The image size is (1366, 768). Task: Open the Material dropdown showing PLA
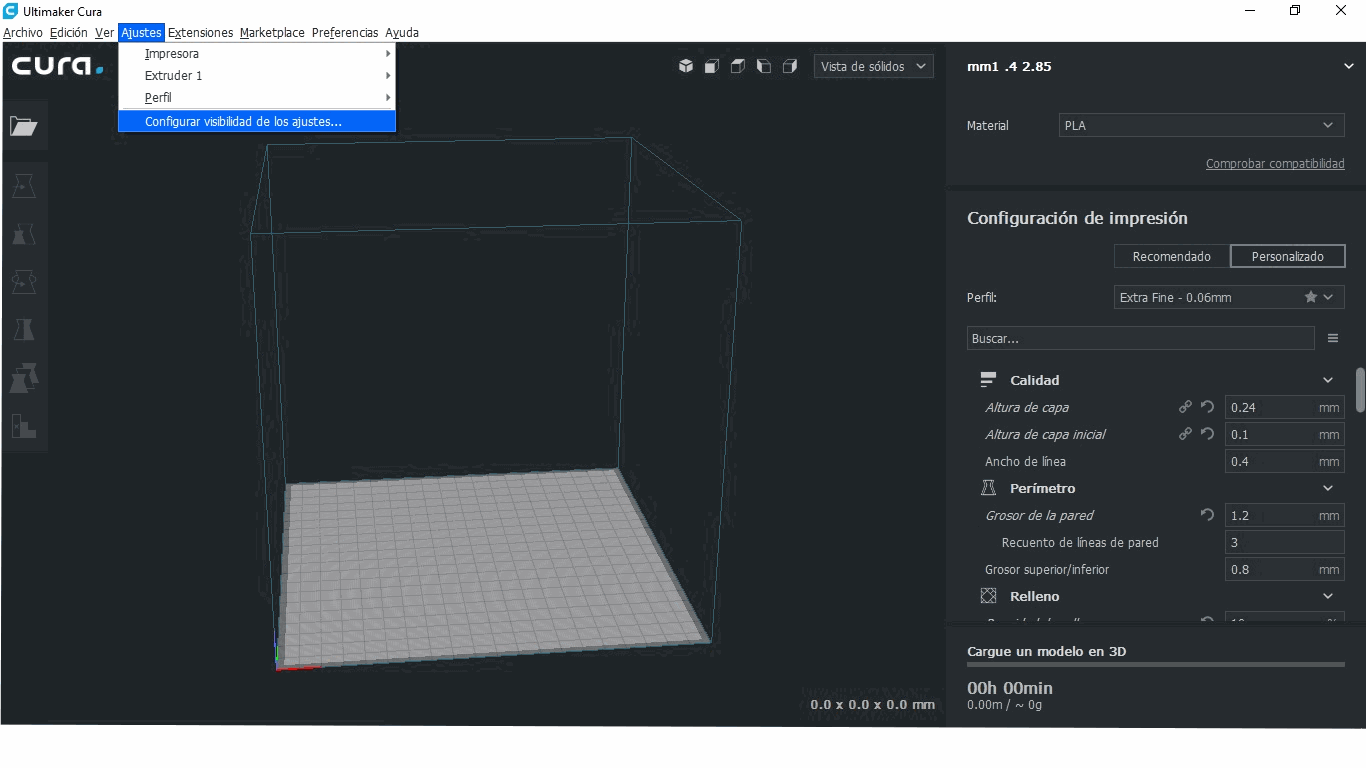click(1200, 125)
